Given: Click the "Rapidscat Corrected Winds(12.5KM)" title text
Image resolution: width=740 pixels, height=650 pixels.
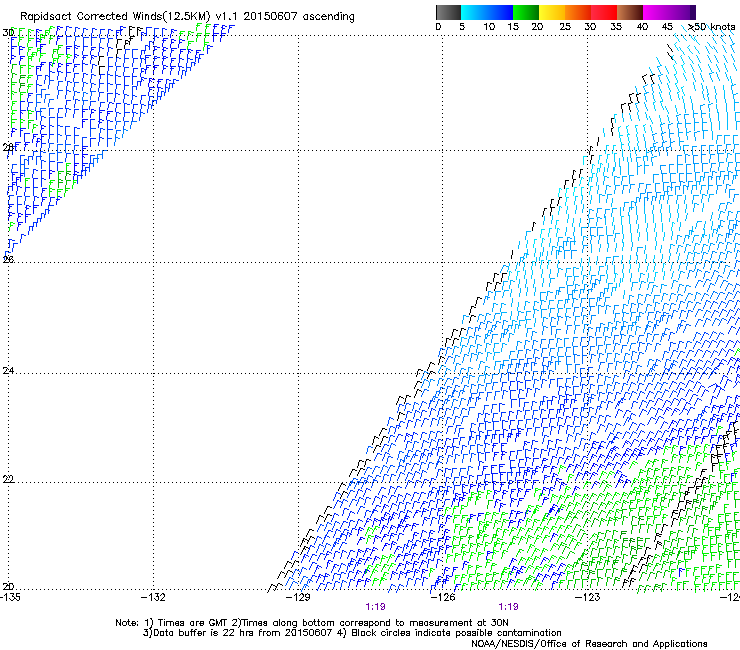Looking at the screenshot, I should point(115,17).
